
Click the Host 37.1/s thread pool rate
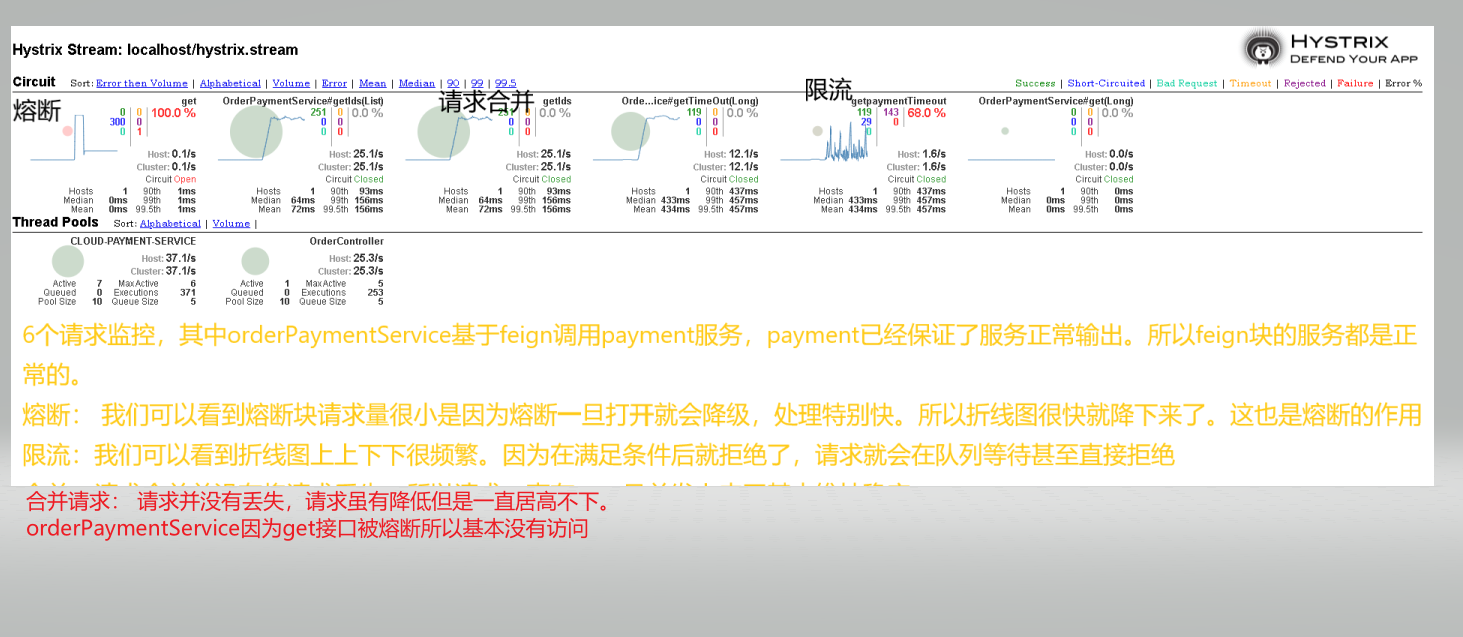(x=181, y=258)
